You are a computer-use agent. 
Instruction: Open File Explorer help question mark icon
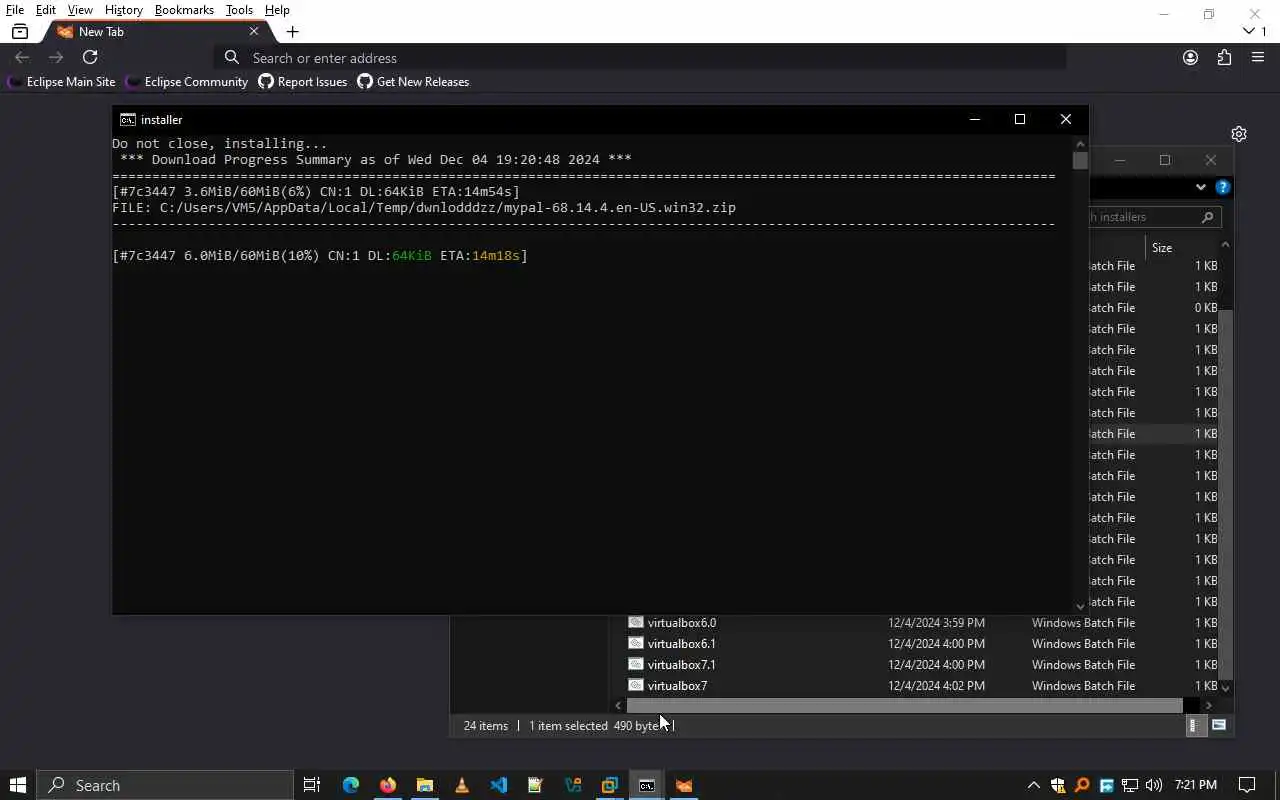coord(1222,187)
